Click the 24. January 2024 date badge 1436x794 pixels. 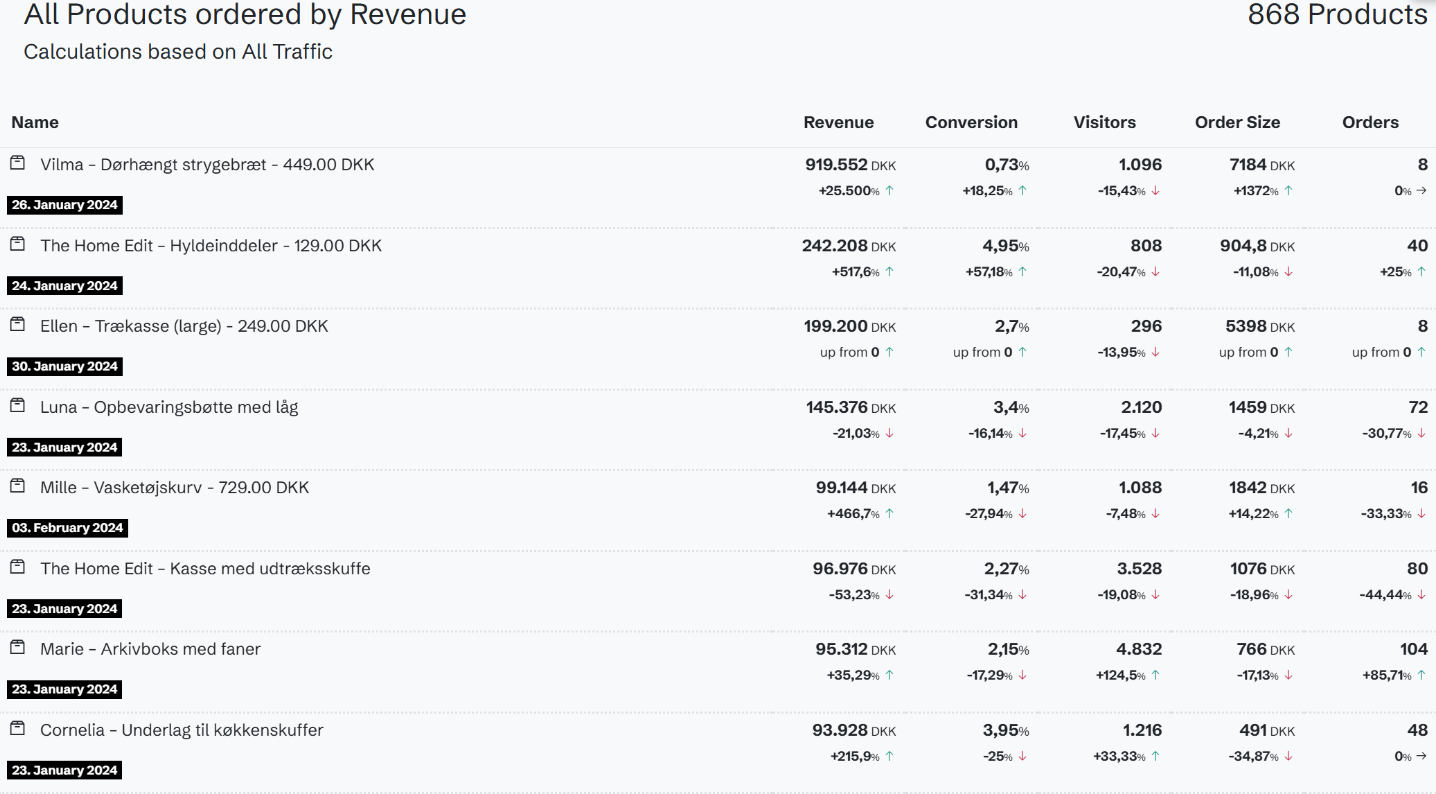[65, 286]
